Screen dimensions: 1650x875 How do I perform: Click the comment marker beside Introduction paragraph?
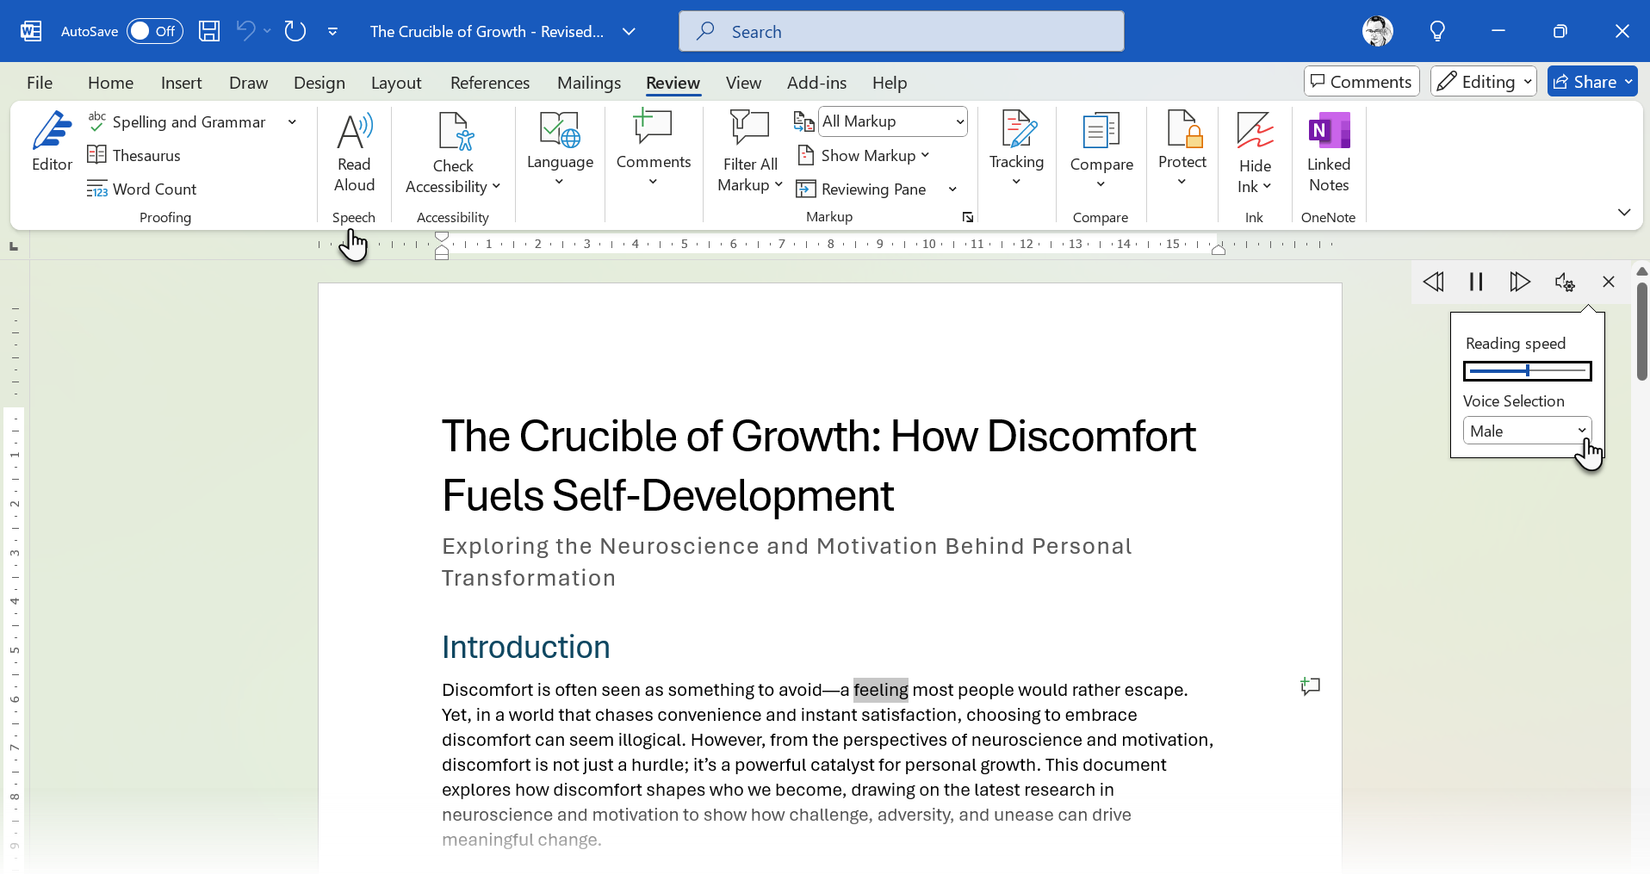[1310, 686]
